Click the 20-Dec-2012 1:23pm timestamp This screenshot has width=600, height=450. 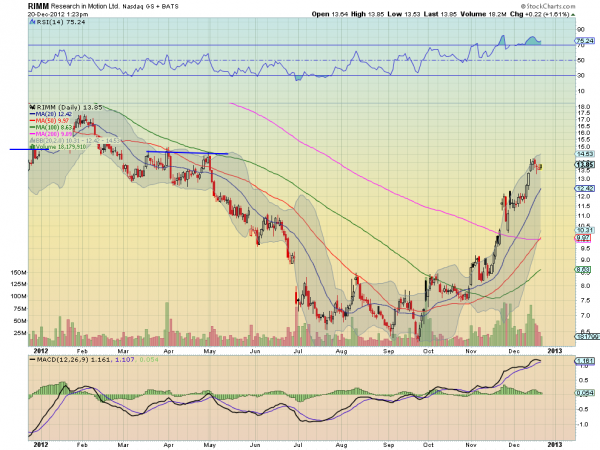point(58,14)
